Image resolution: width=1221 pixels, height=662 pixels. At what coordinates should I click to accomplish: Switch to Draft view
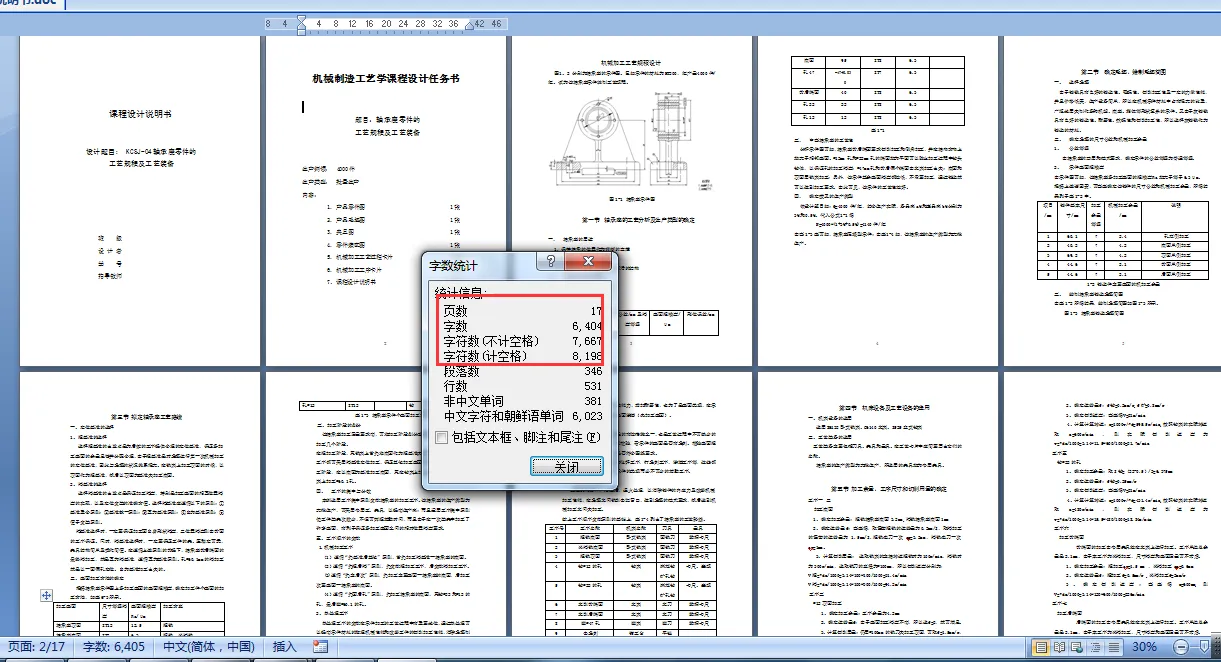[x=1116, y=647]
